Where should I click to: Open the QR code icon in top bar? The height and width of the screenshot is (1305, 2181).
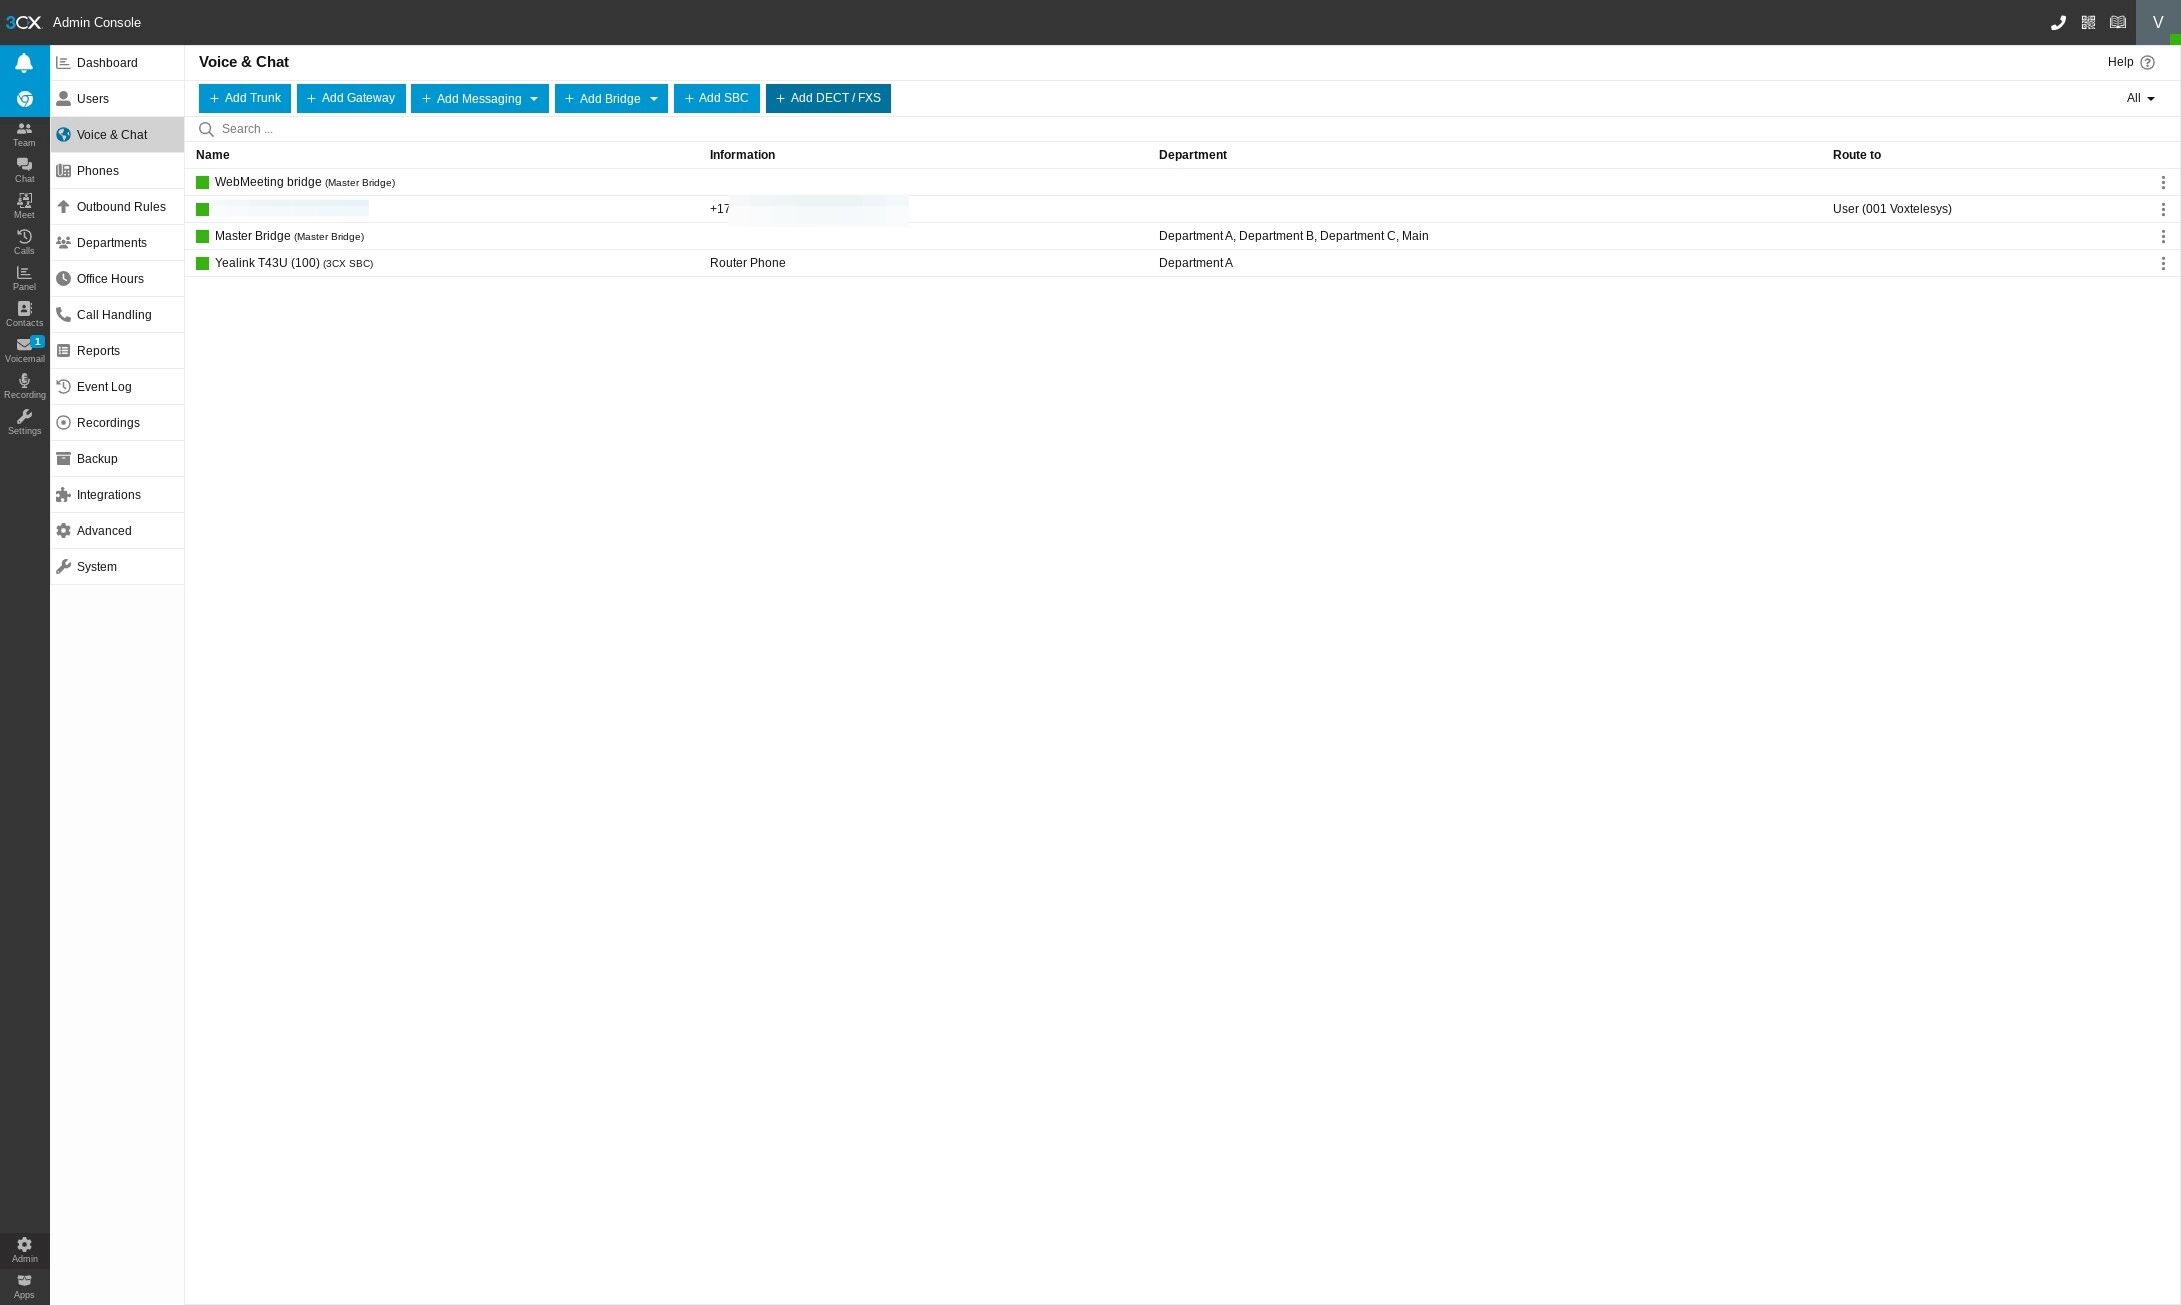pyautogui.click(x=2088, y=22)
